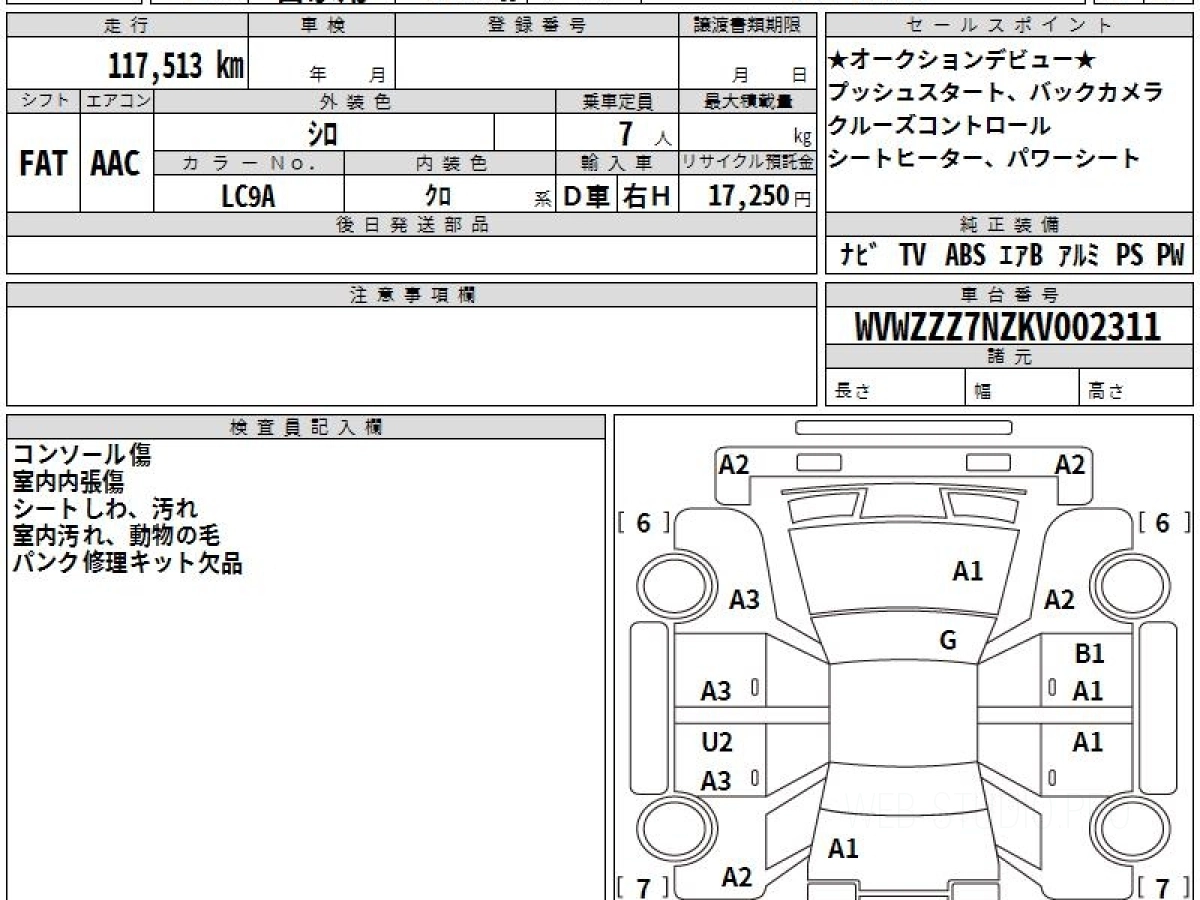This screenshot has width=1200, height=900.
Task: Click the パンク修理キット欠品 note line
Action: pyautogui.click(x=127, y=563)
